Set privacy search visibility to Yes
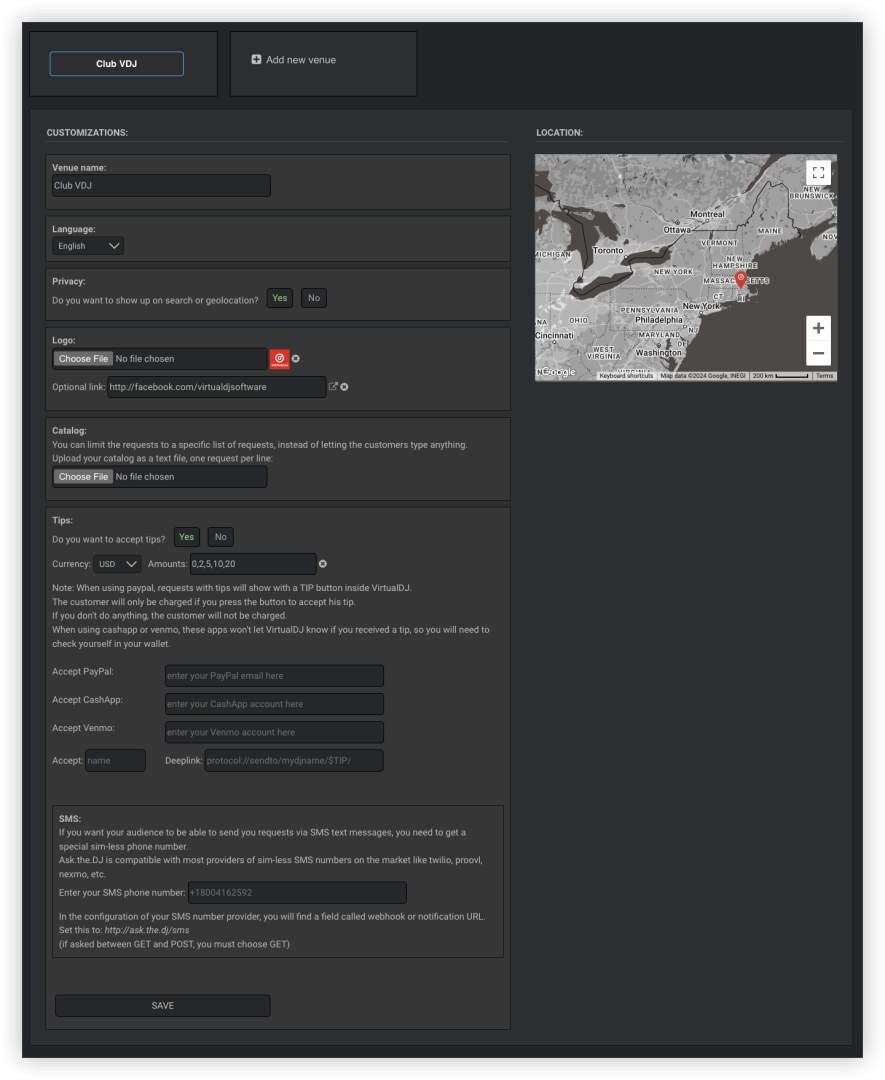 coord(280,298)
